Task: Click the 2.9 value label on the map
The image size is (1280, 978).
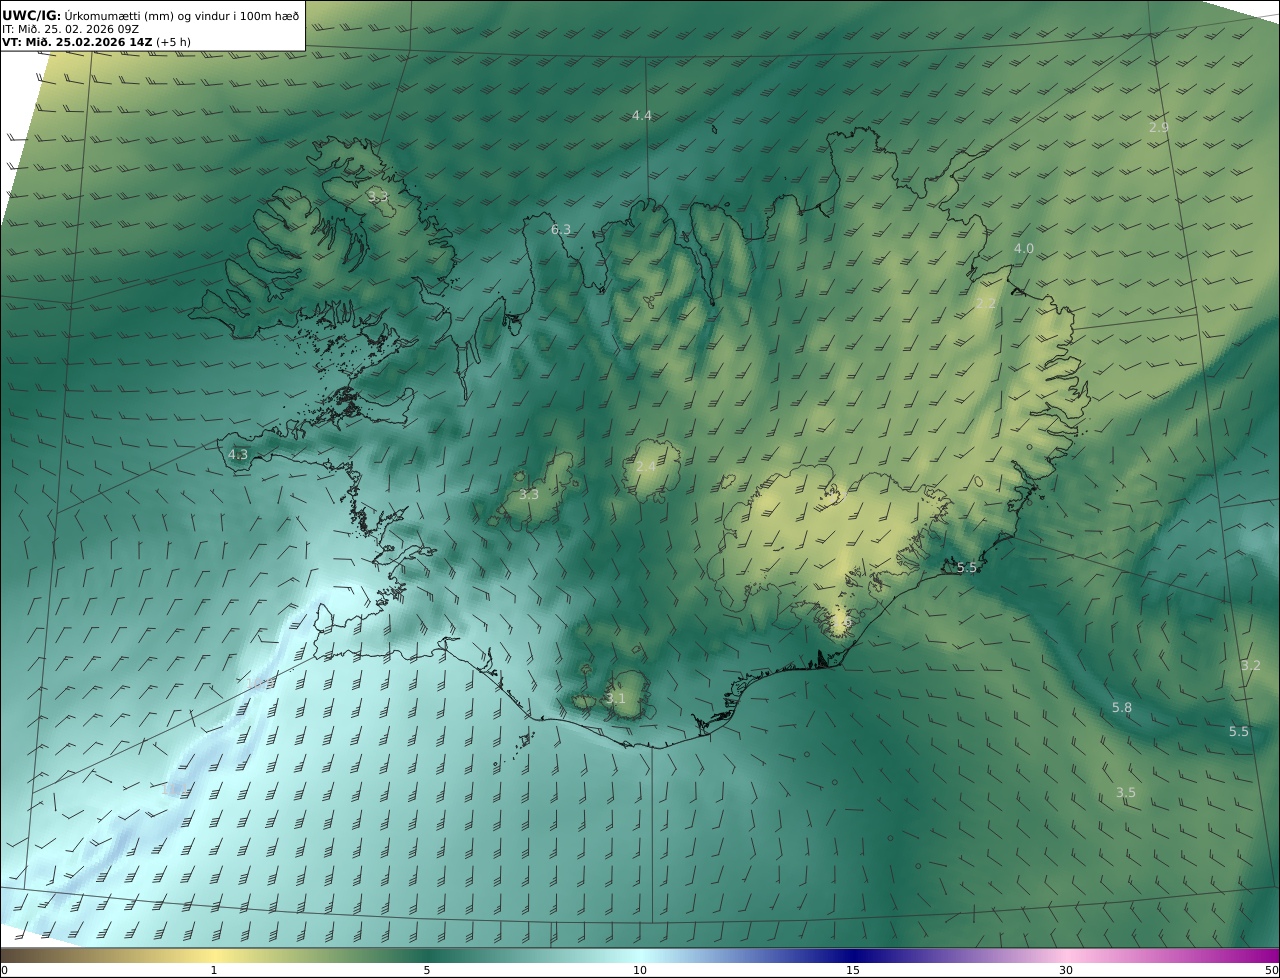Action: tap(1159, 127)
